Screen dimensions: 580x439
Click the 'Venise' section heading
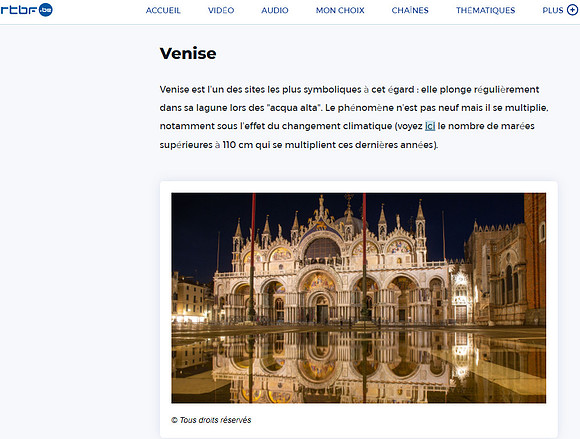188,53
